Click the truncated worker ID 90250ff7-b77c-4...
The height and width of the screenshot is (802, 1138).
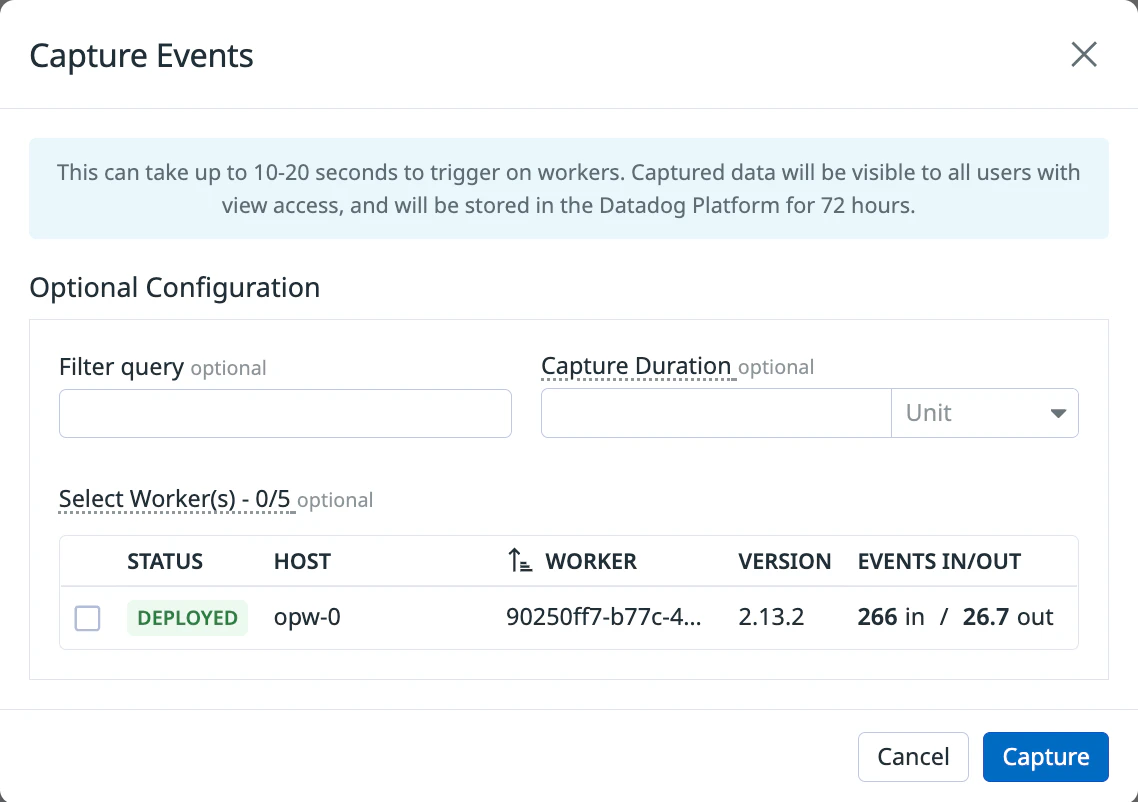tap(604, 618)
